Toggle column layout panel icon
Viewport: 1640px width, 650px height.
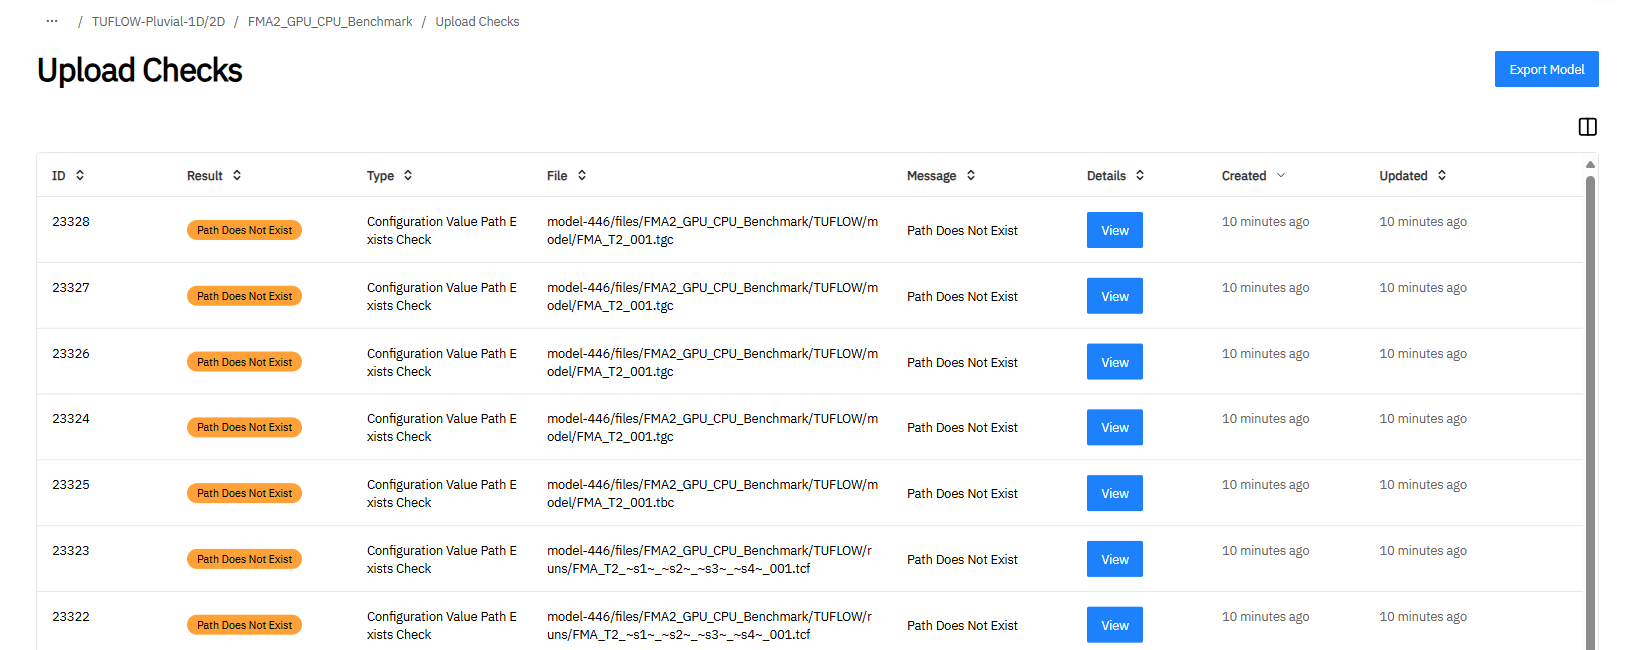click(1588, 127)
